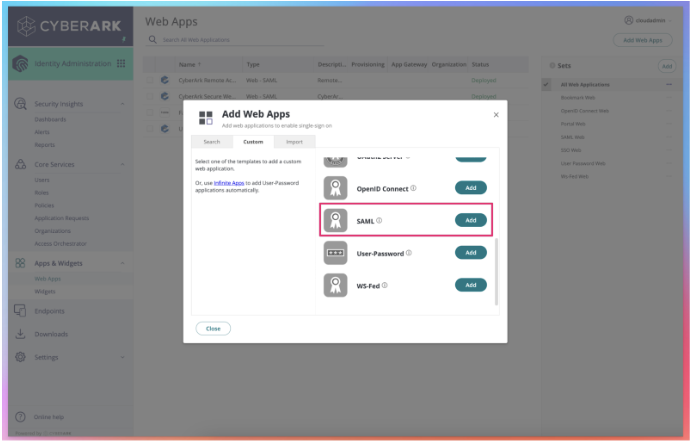The height and width of the screenshot is (444, 692).
Task: Select OpenID Connect Web set
Action: pos(585,111)
